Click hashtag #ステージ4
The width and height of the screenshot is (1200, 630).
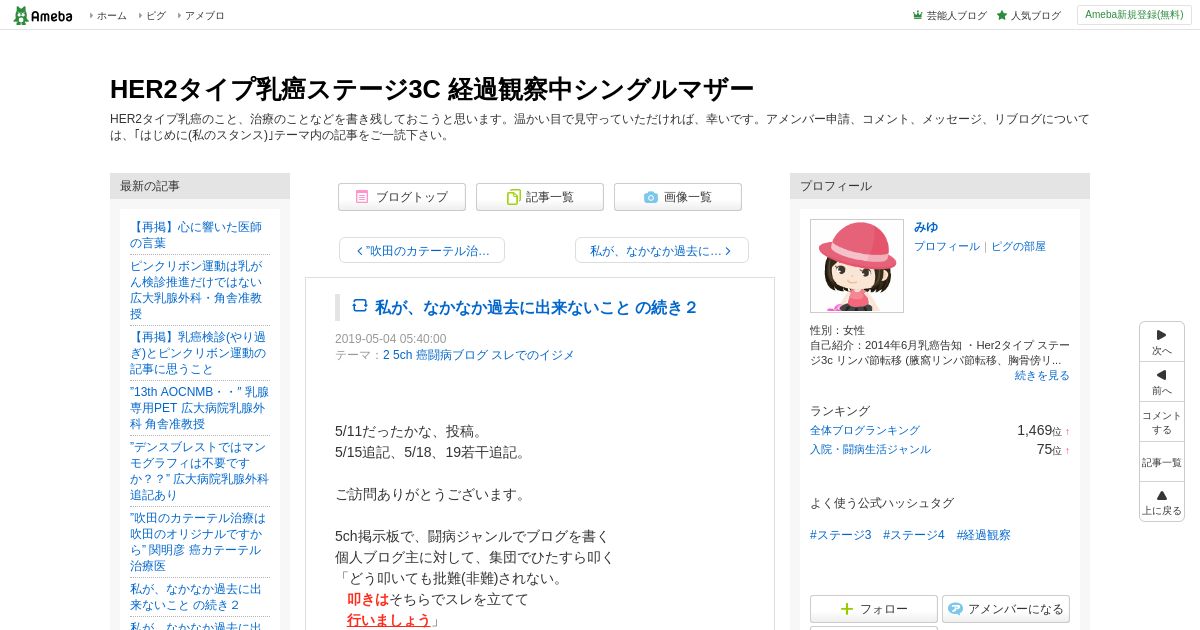pyautogui.click(x=914, y=535)
